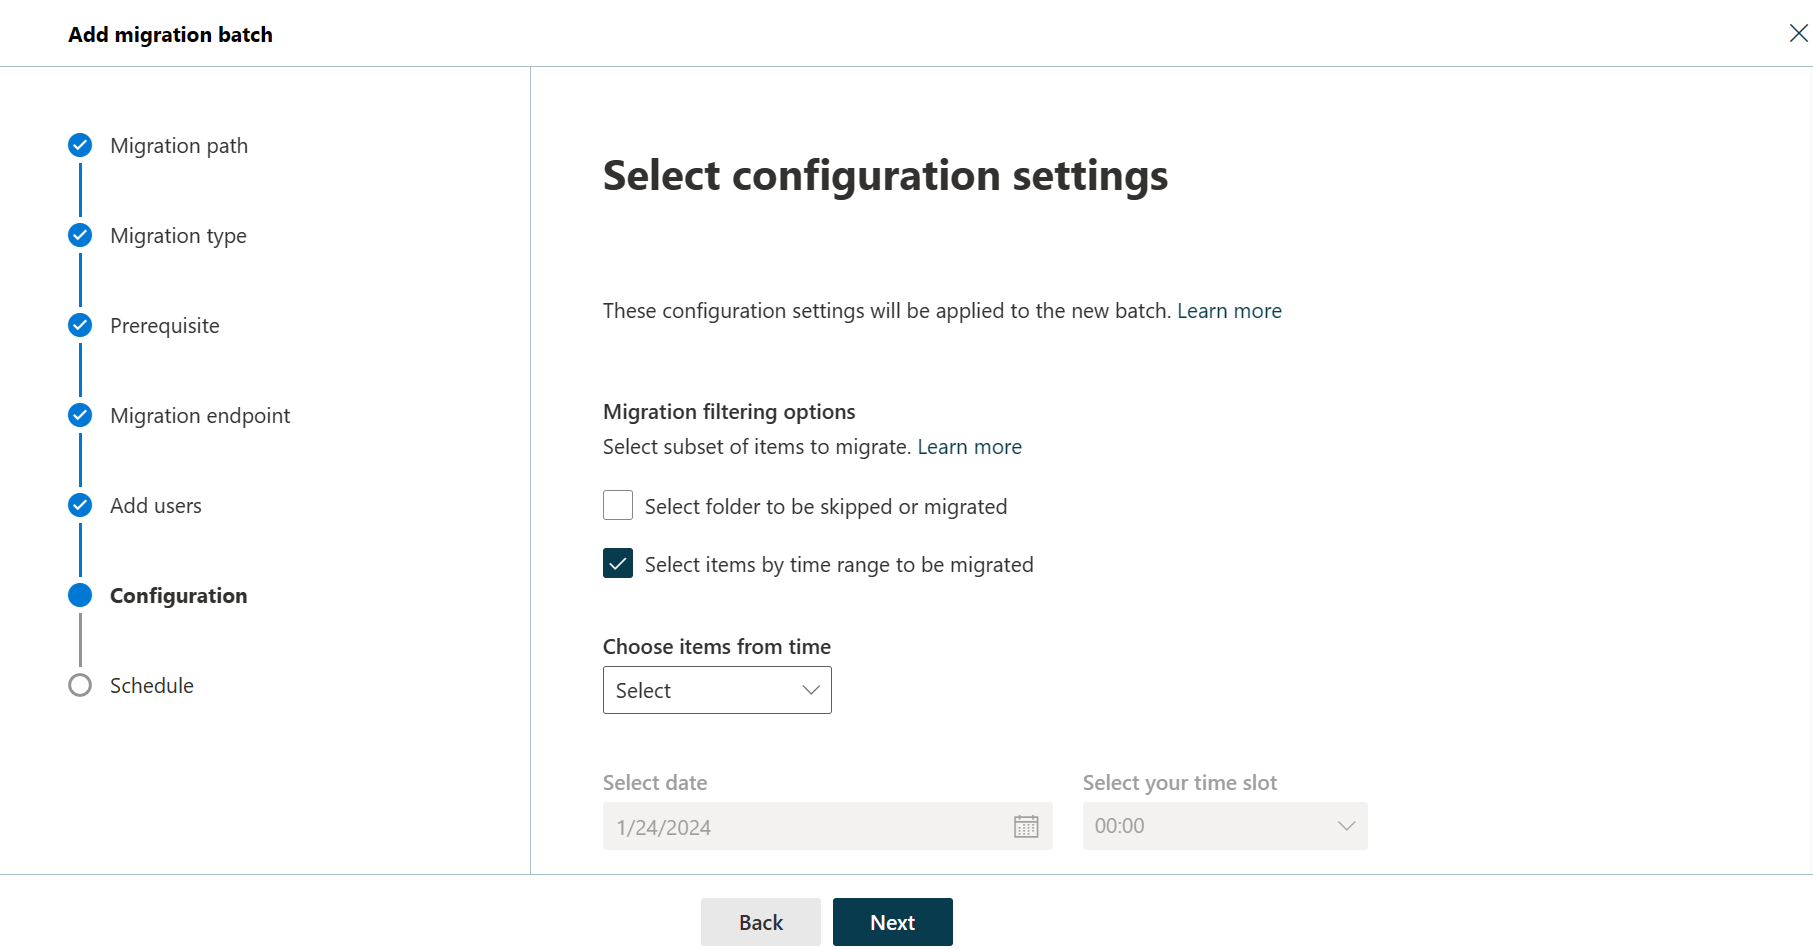The image size is (1813, 949).
Task: Enable 'Select folder to be skipped or migrated'
Action: tap(618, 505)
